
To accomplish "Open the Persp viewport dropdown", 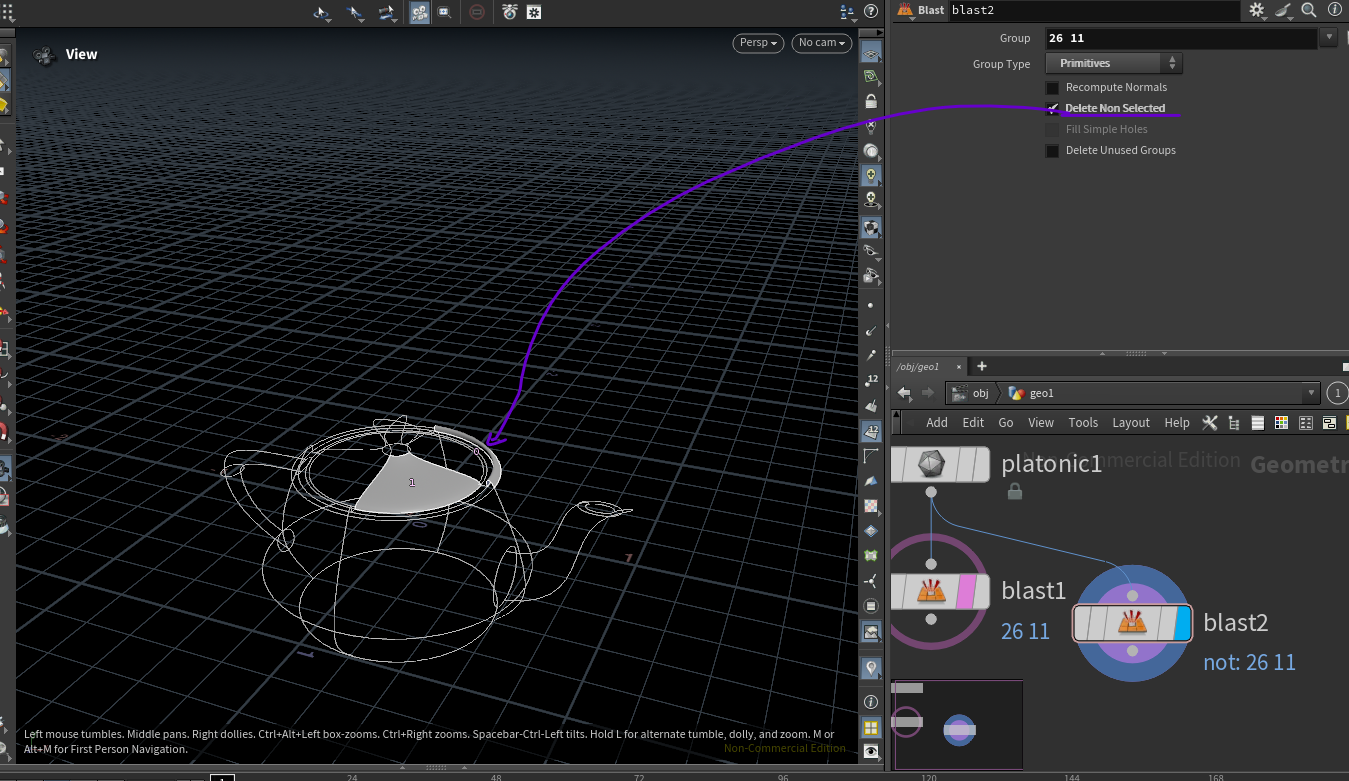I will click(x=758, y=43).
